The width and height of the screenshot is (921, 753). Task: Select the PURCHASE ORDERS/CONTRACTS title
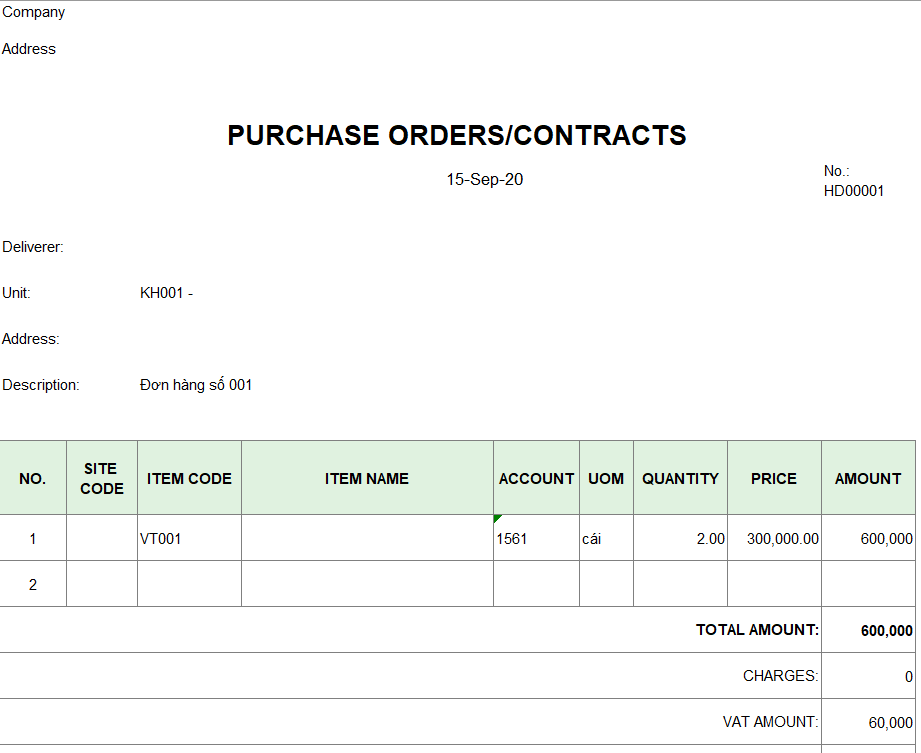pos(457,136)
